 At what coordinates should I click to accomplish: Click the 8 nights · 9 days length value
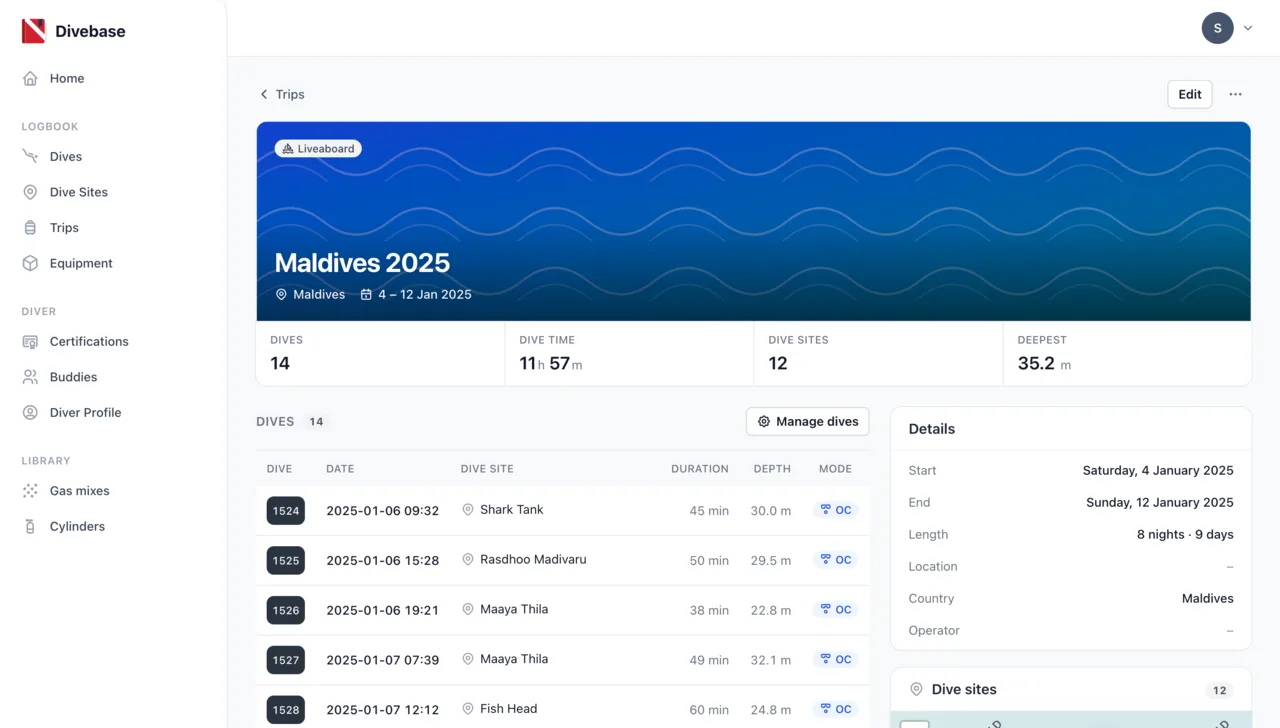pyautogui.click(x=1185, y=534)
